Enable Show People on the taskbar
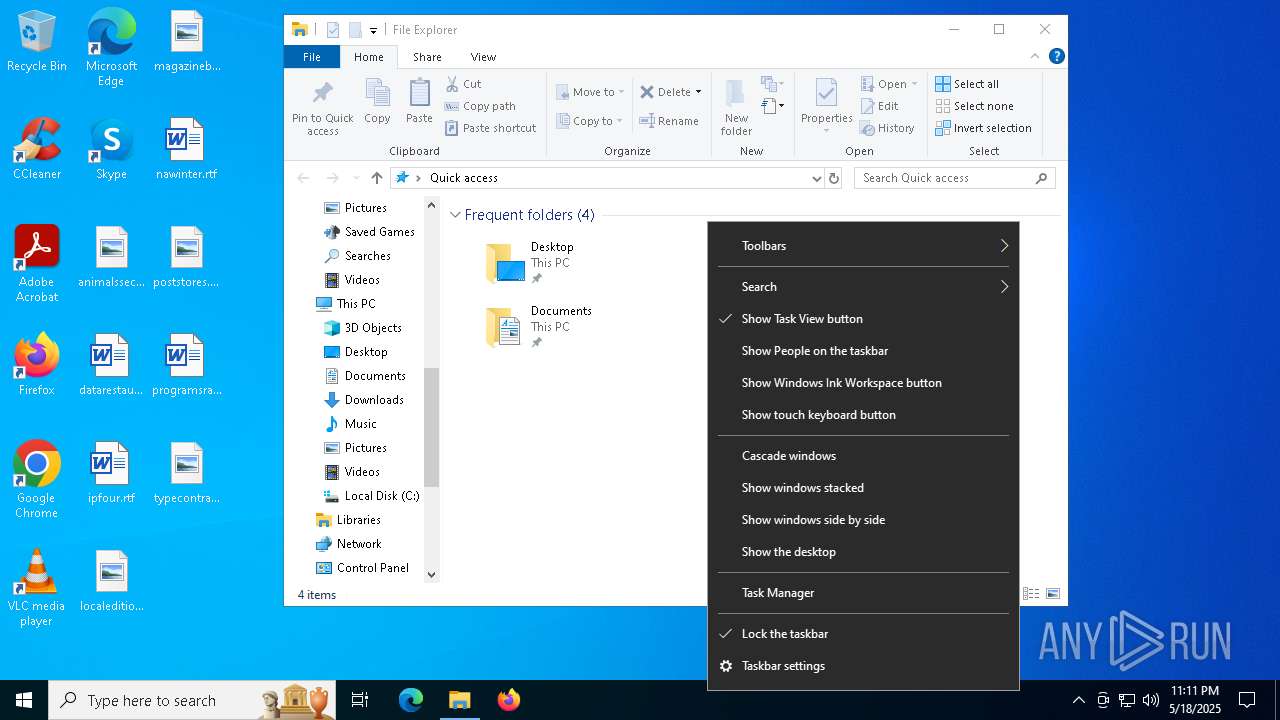1280x720 pixels. pyautogui.click(x=863, y=351)
